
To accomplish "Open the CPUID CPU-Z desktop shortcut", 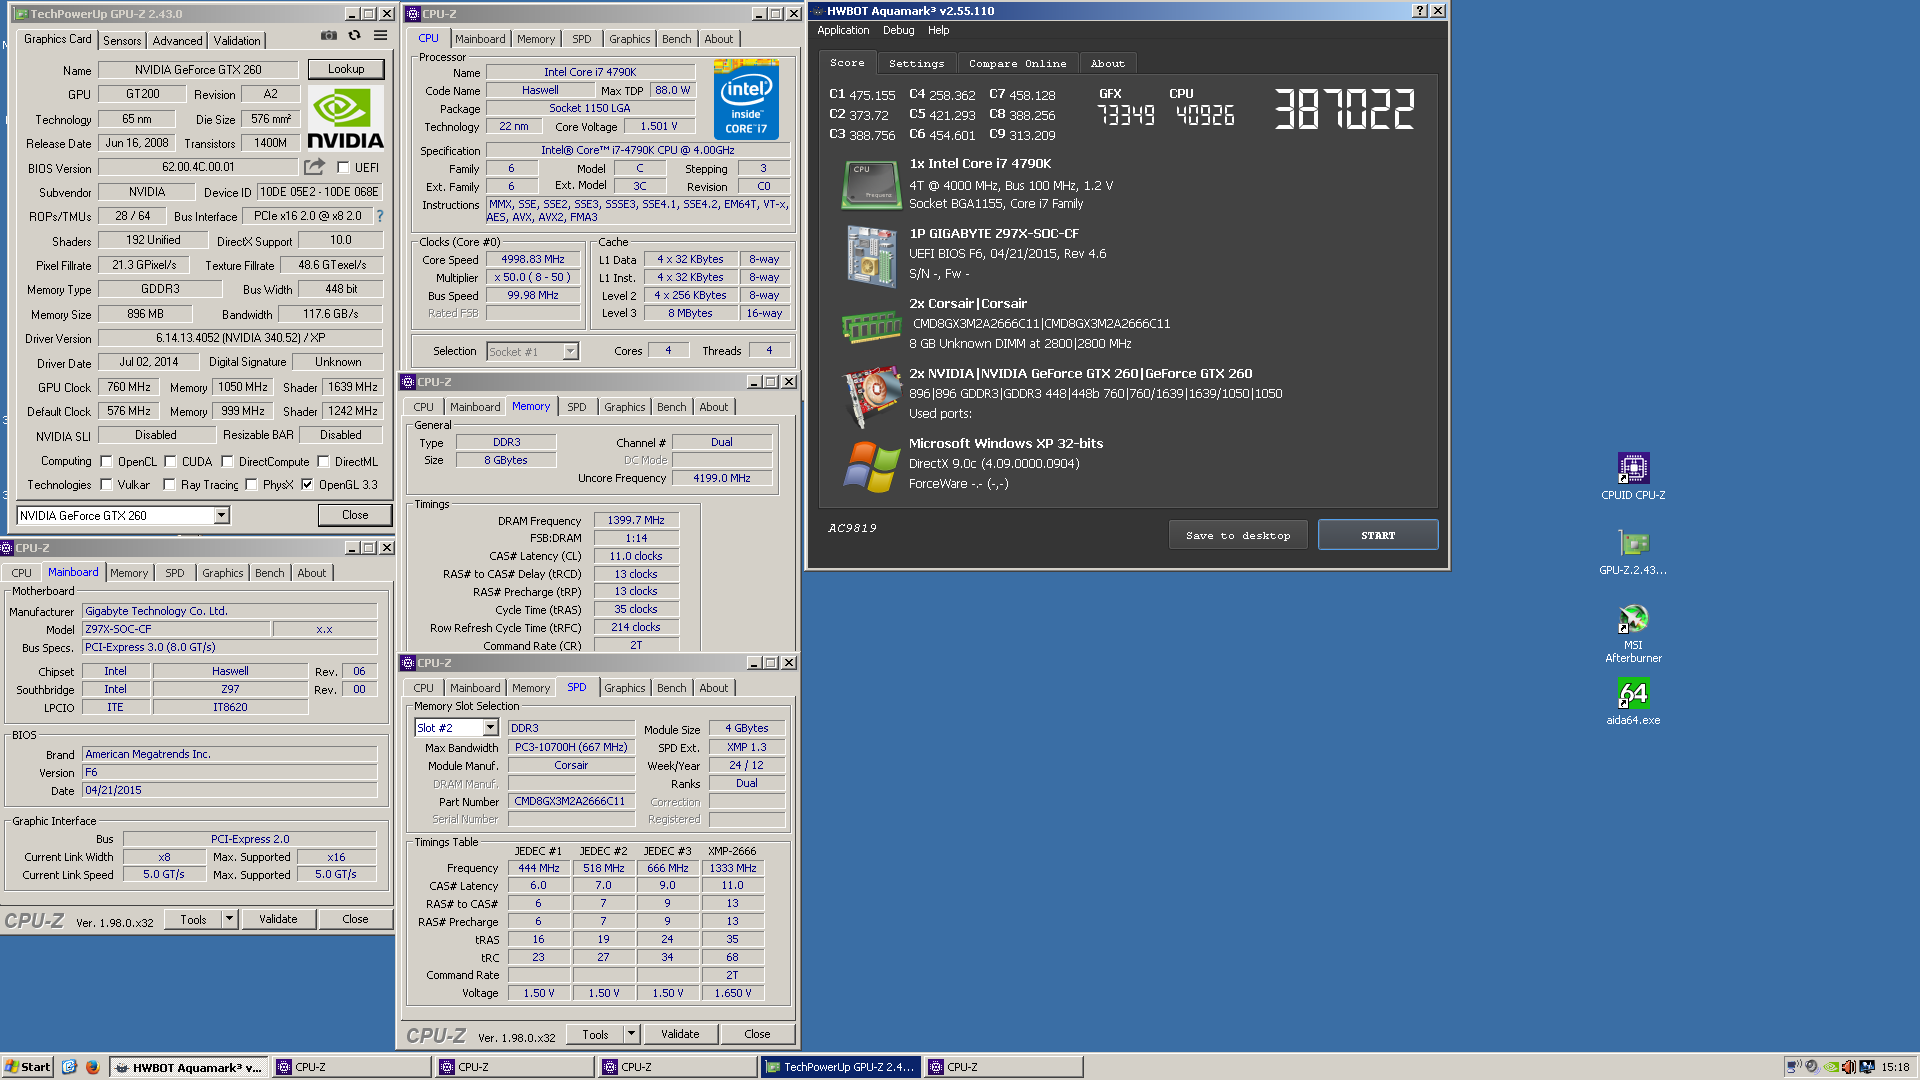I will (x=1633, y=476).
